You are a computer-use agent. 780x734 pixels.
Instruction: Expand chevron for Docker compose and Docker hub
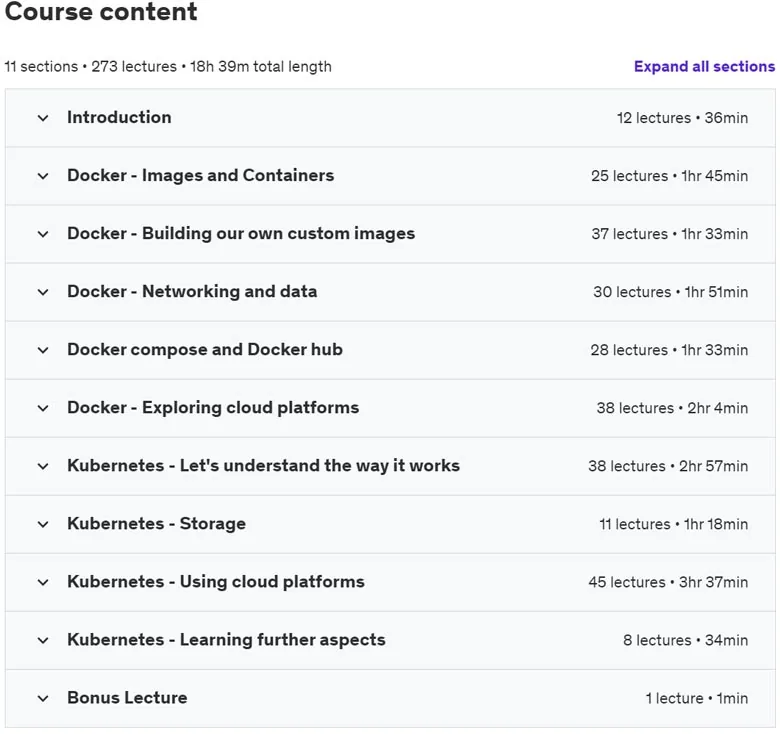(x=43, y=351)
